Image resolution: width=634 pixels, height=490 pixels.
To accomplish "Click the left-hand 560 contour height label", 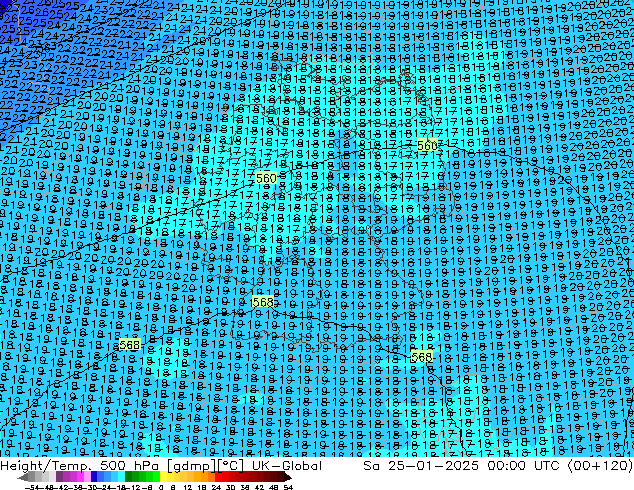I will pos(266,178).
